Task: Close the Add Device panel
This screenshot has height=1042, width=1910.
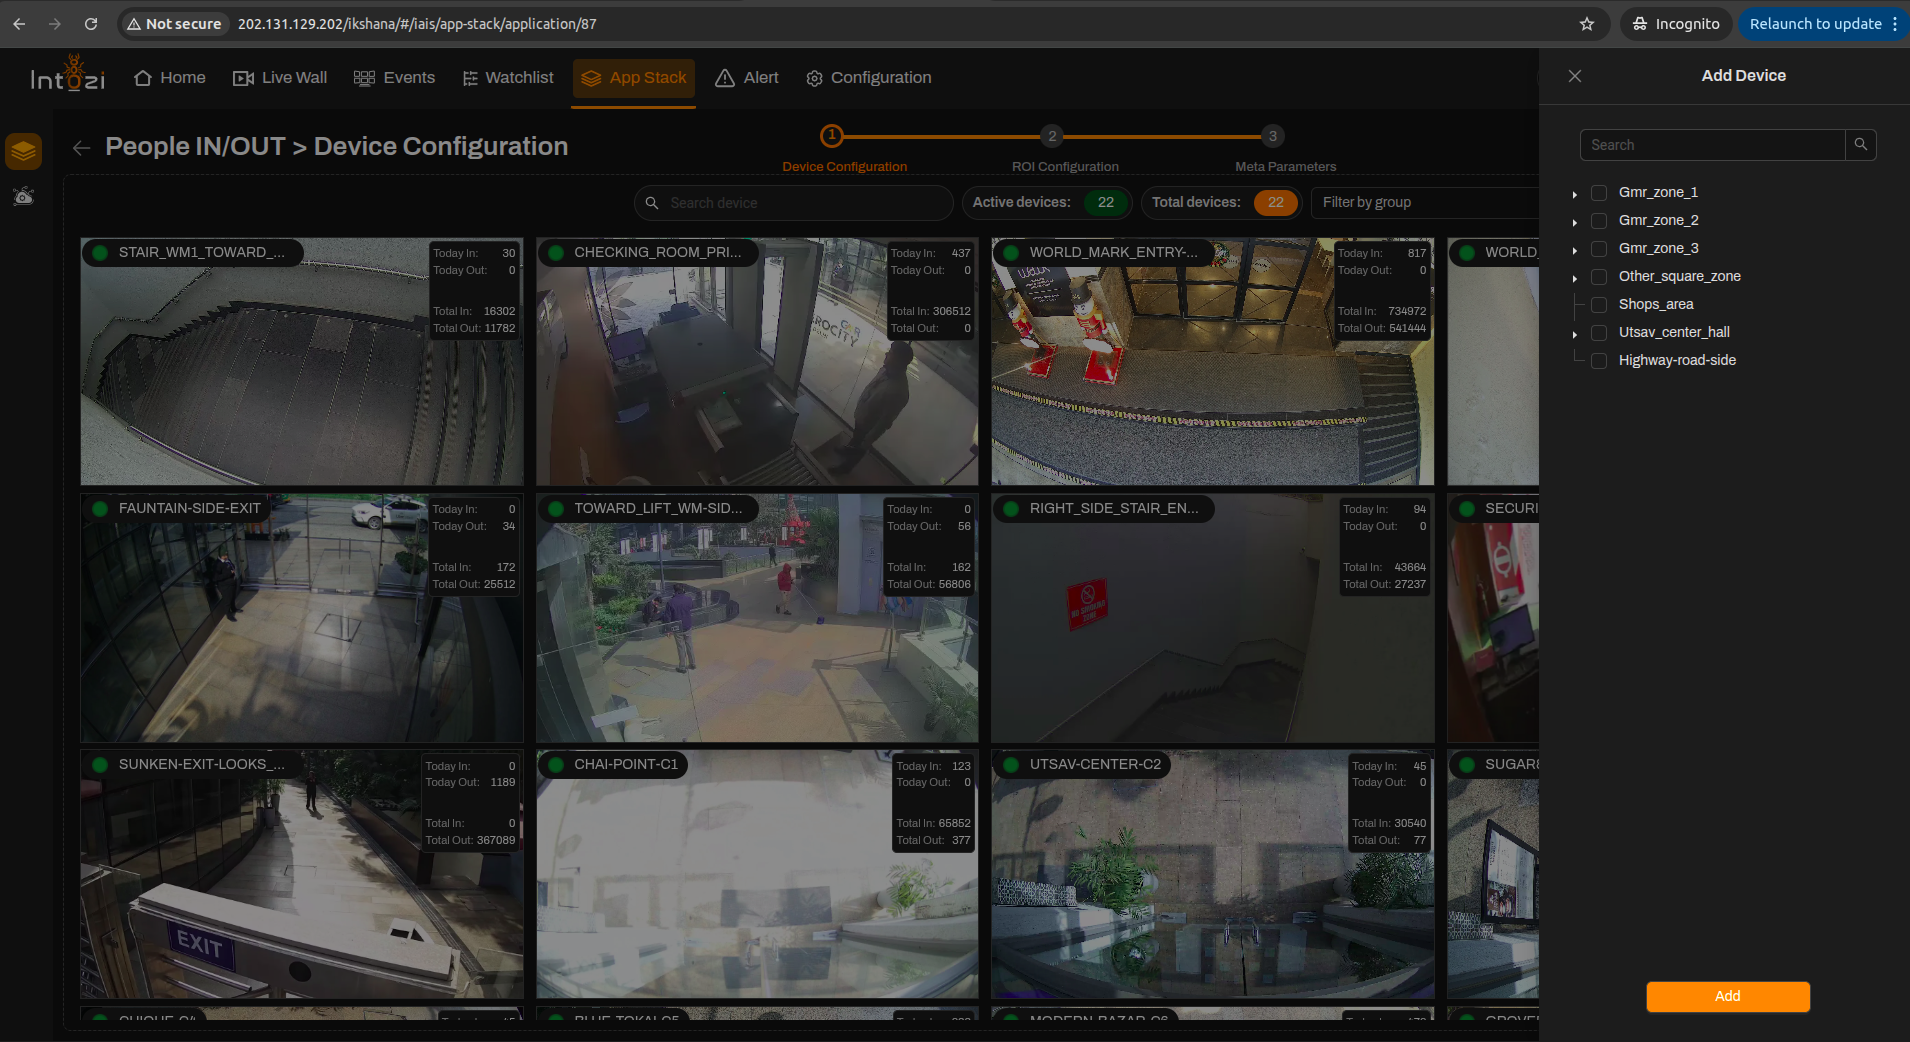Action: pyautogui.click(x=1575, y=76)
